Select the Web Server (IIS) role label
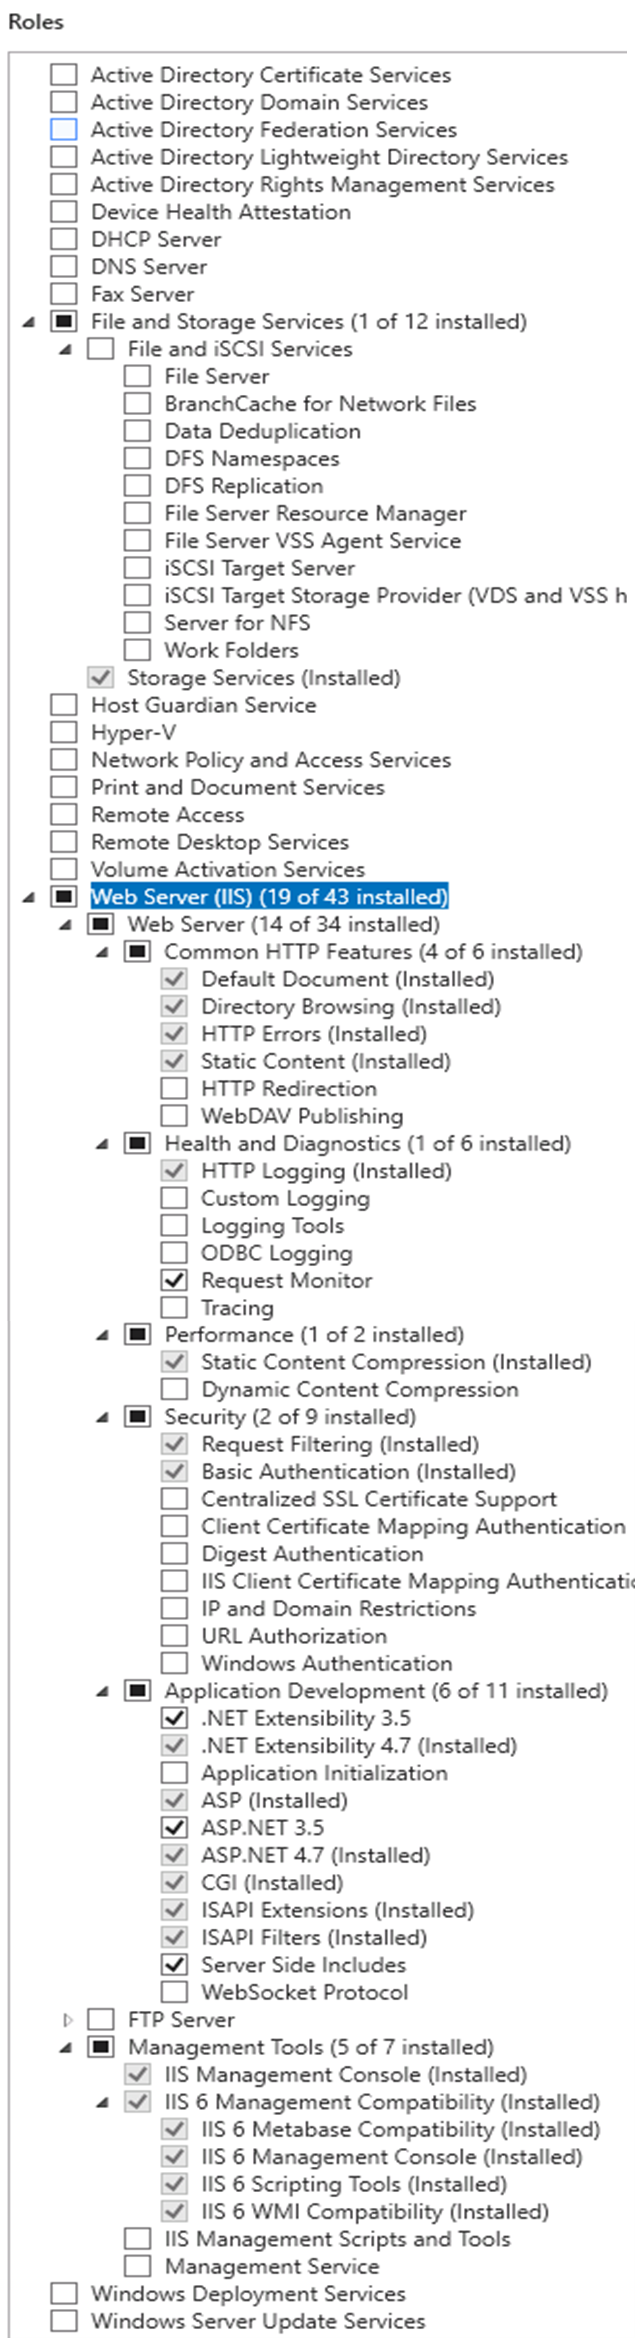635x2338 pixels. point(269,897)
